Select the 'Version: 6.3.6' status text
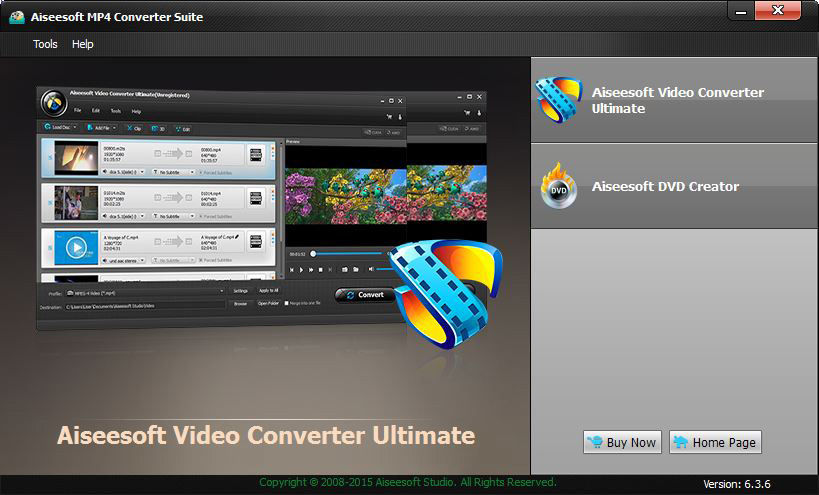Screen dimensions: 819x495 (x=736, y=484)
